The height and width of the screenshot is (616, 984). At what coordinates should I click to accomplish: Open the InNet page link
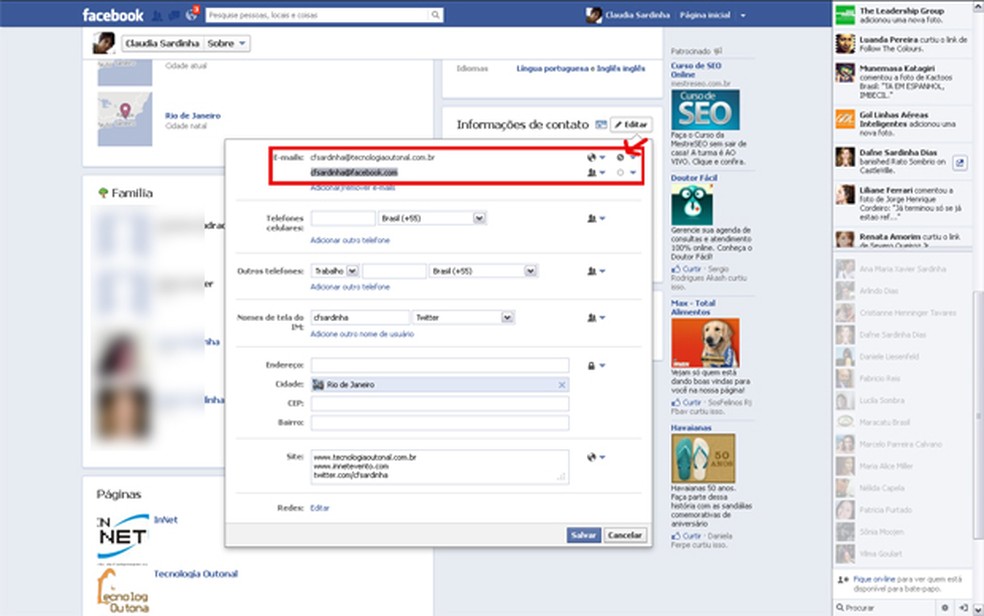(x=166, y=519)
